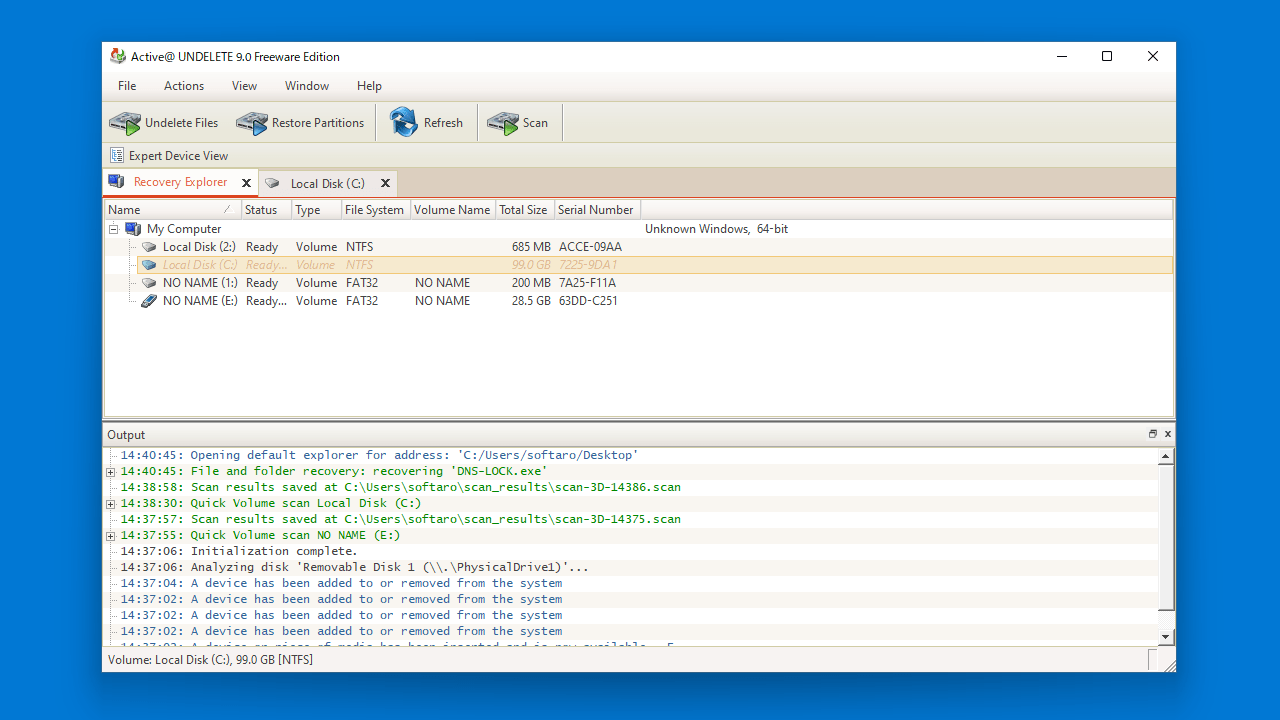Open Expert Device View link
Viewport: 1280px width, 720px height.
(178, 156)
